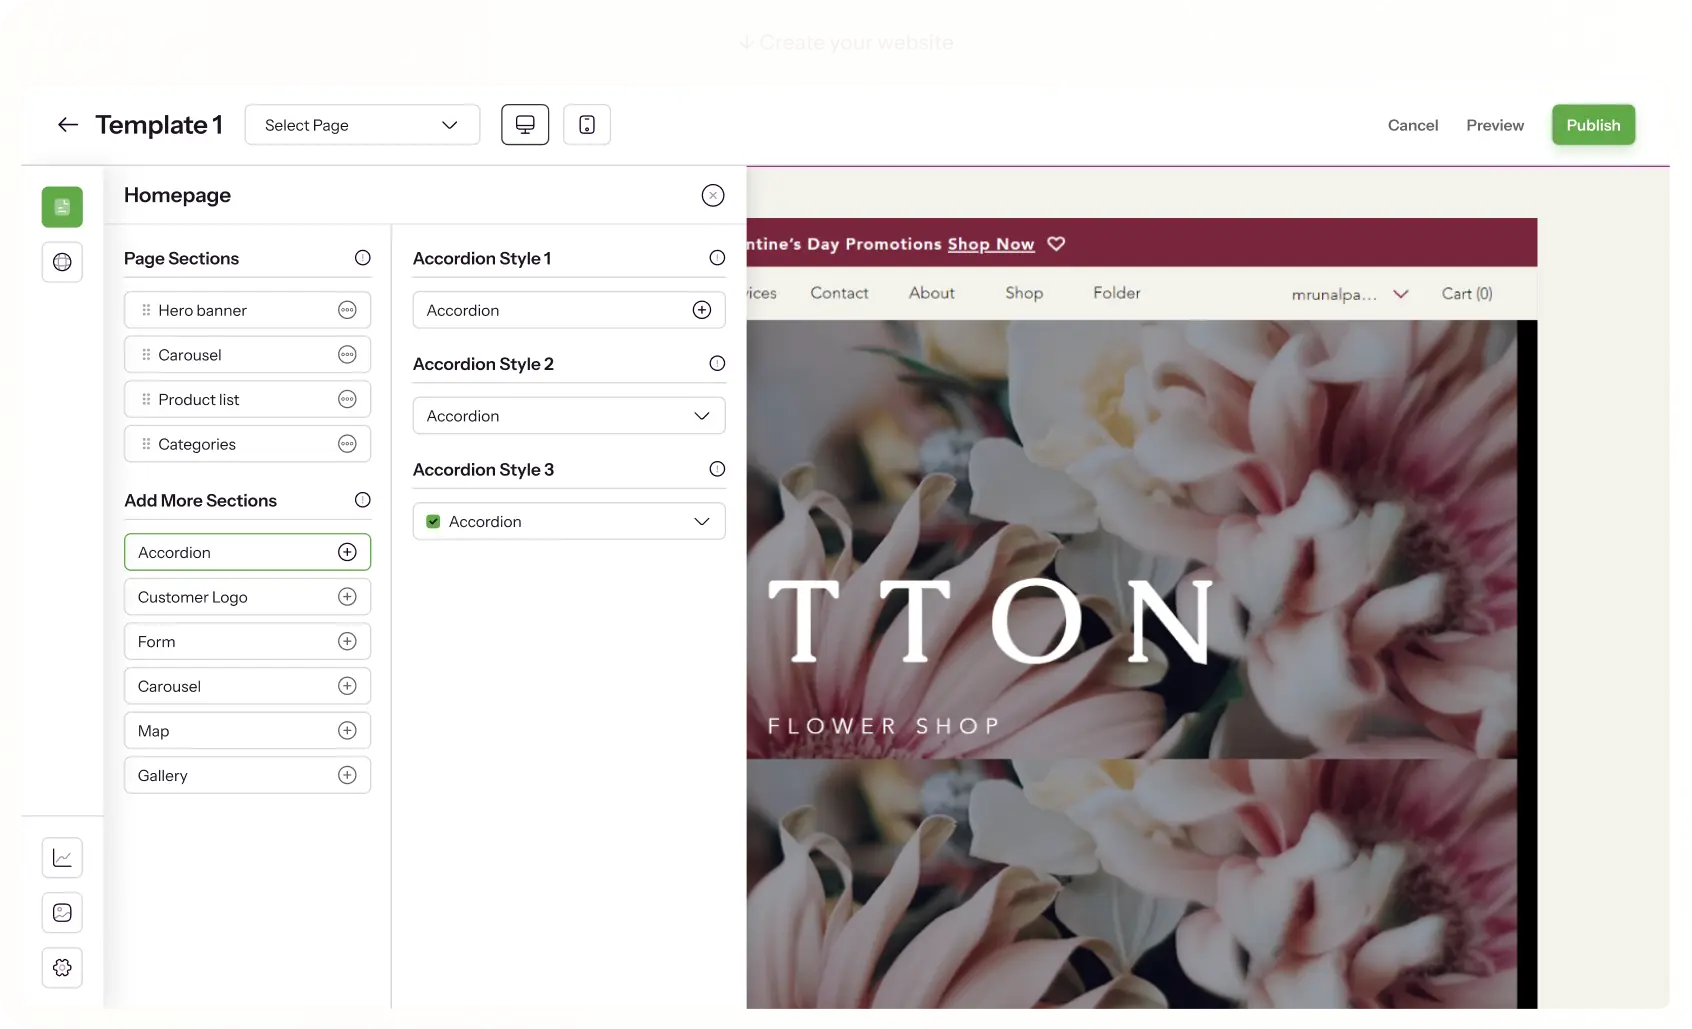Open options menu for Hero banner
This screenshot has width=1692, height=1029.
(347, 310)
